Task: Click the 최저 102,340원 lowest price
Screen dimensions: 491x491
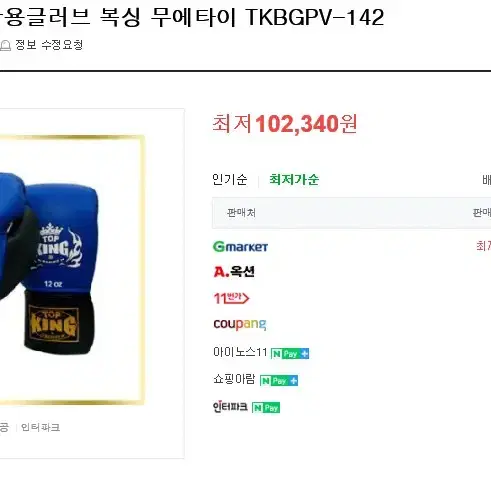Action: [x=285, y=124]
